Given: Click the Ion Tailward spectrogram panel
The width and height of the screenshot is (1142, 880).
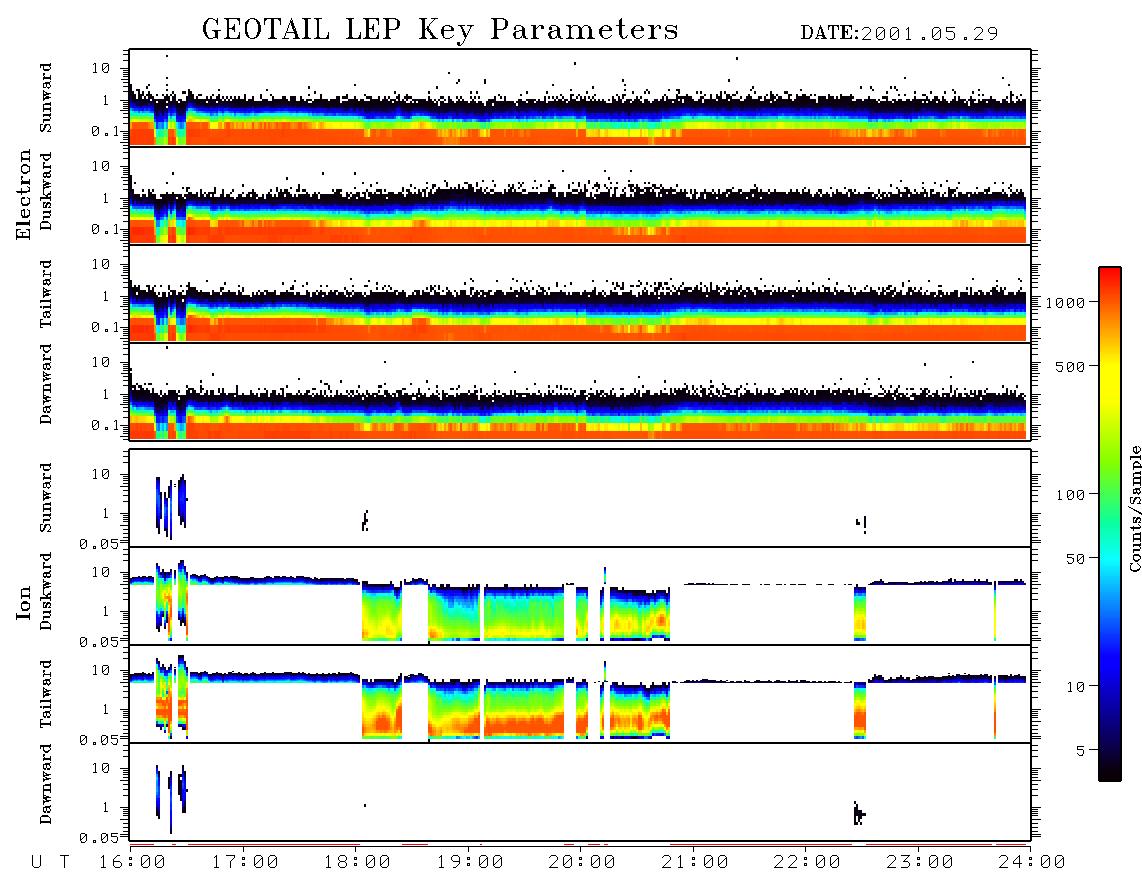Looking at the screenshot, I should (x=580, y=694).
